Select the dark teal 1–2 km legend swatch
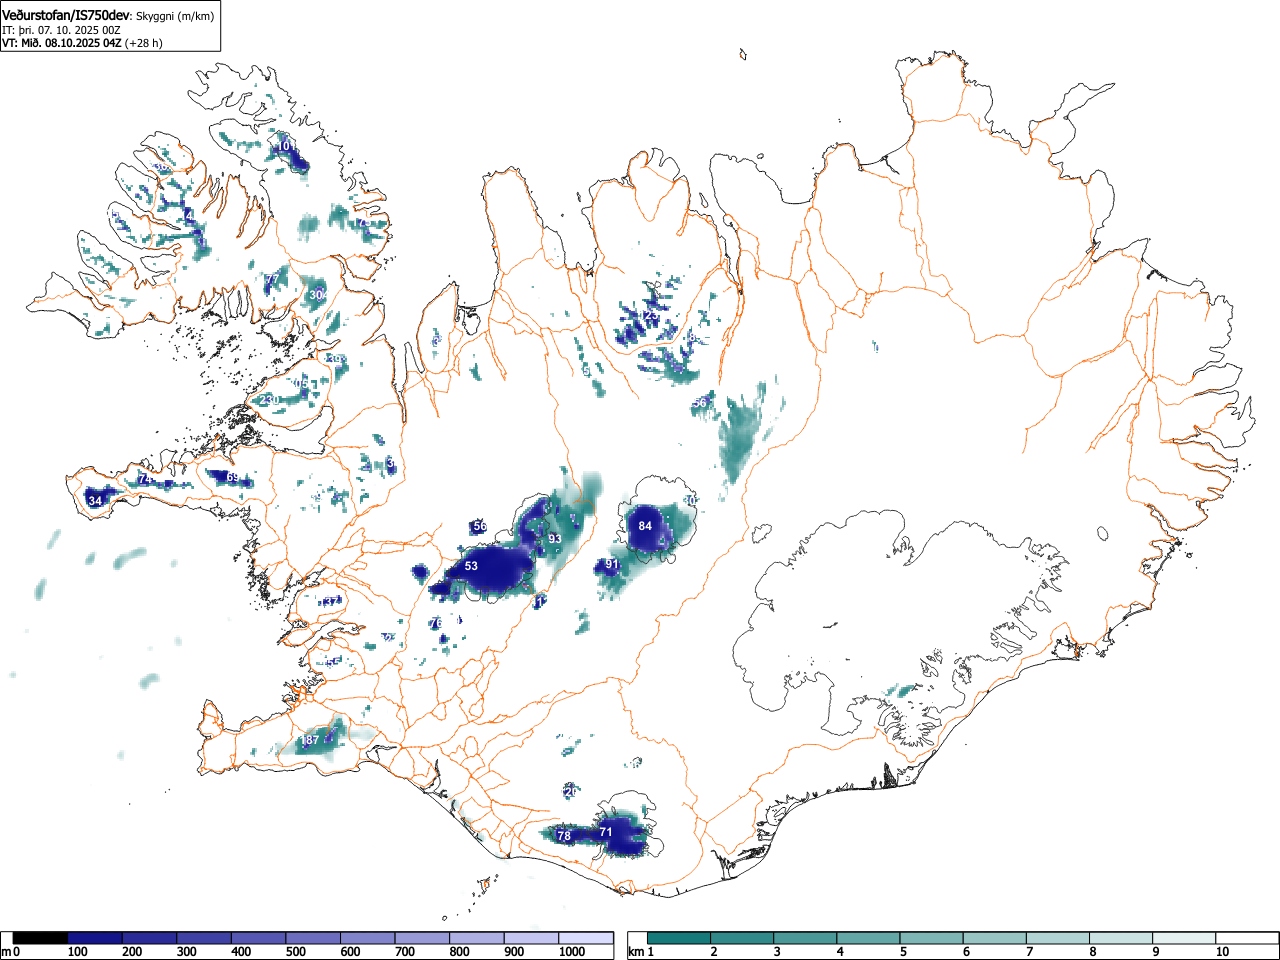This screenshot has width=1280, height=960. 679,938
